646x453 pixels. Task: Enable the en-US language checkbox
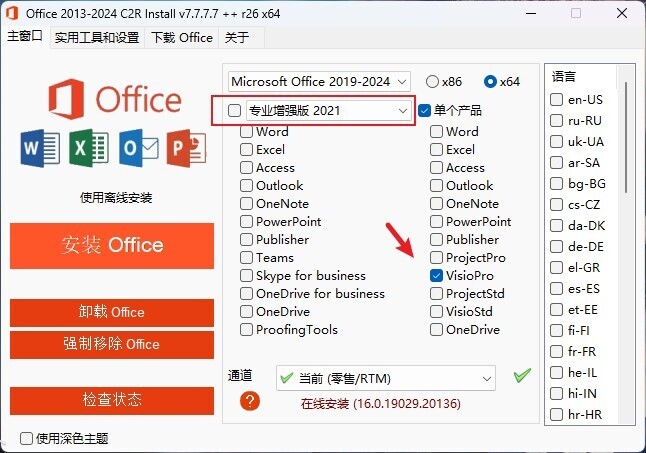(x=556, y=99)
